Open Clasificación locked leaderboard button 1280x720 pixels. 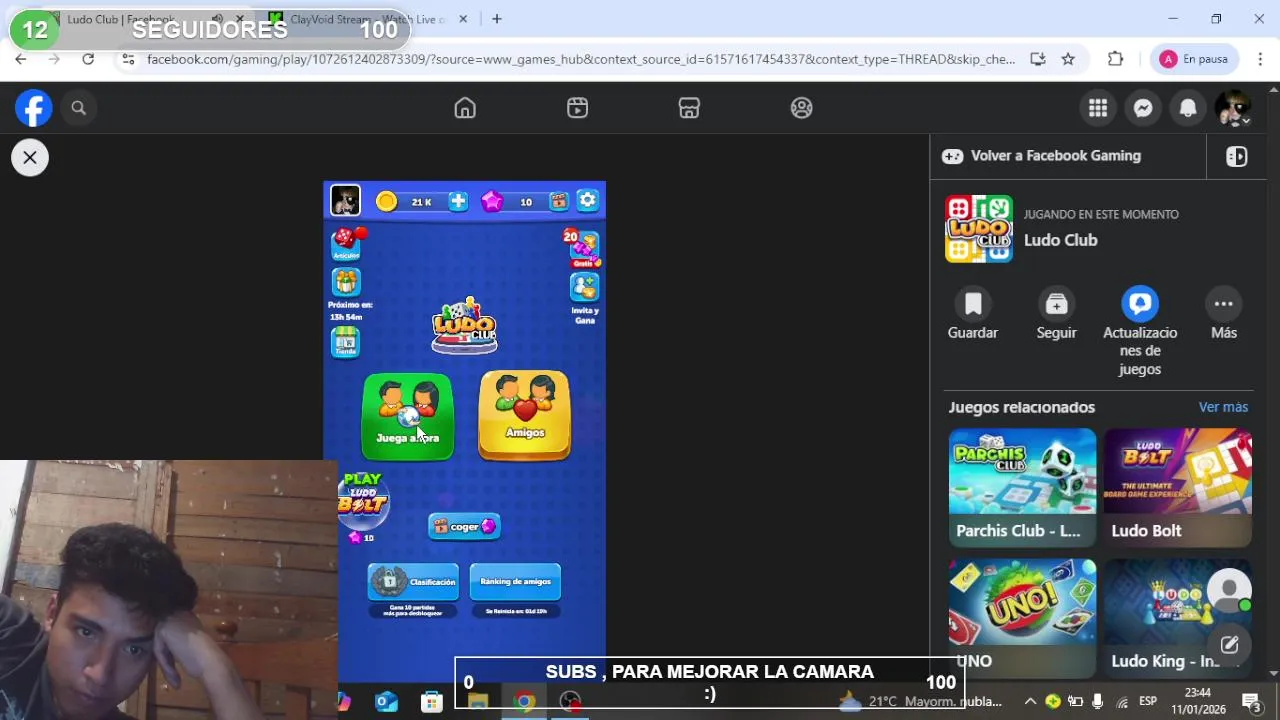coord(413,582)
